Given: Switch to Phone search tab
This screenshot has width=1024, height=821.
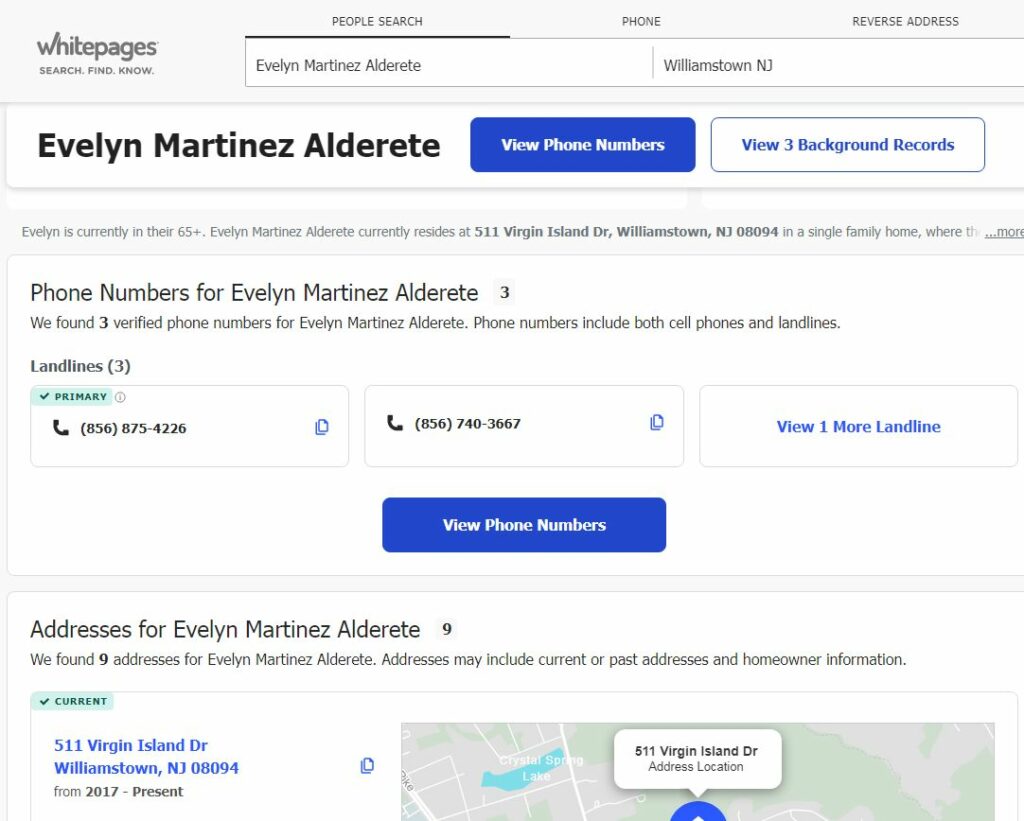Looking at the screenshot, I should point(641,22).
